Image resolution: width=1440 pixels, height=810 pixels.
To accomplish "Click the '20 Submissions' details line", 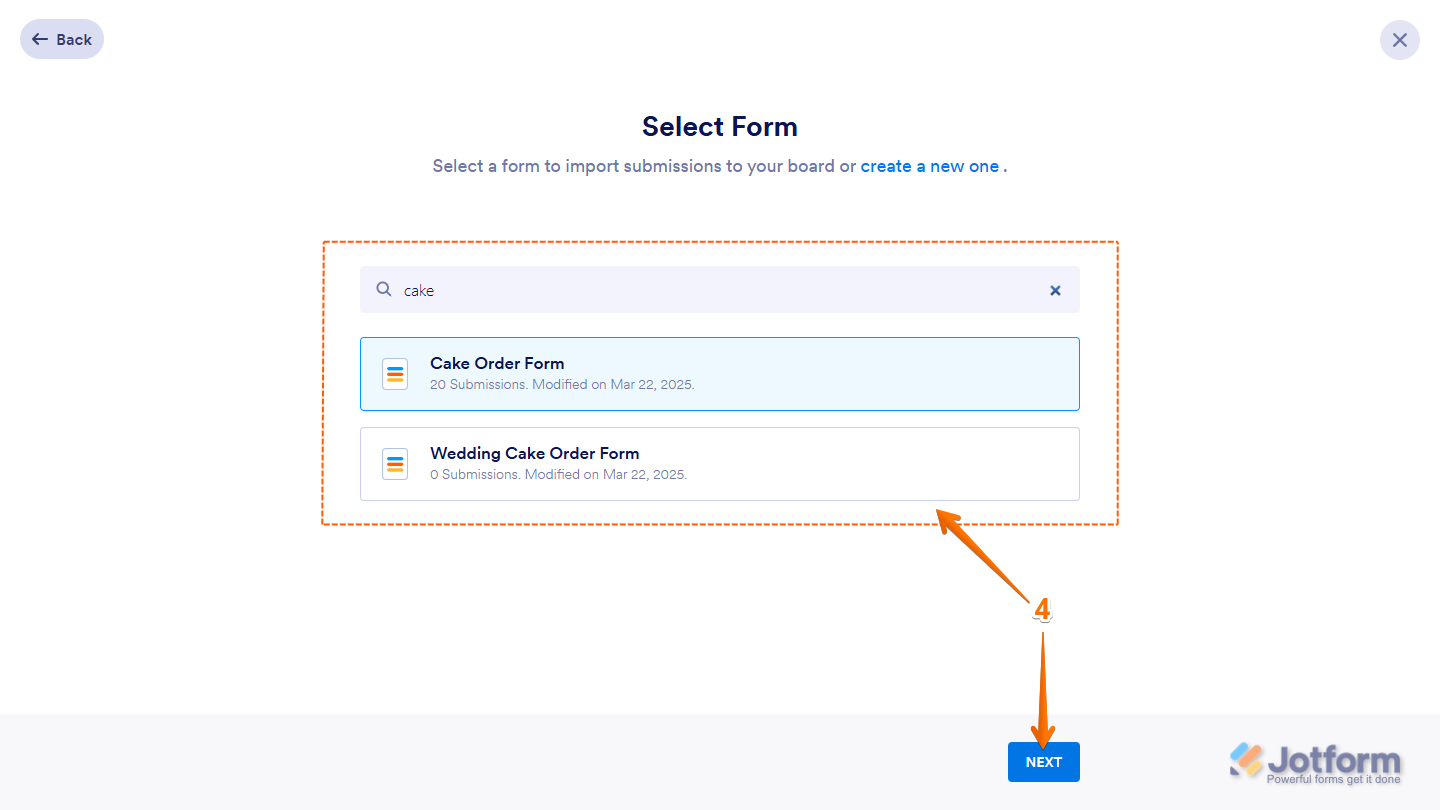I will [561, 384].
